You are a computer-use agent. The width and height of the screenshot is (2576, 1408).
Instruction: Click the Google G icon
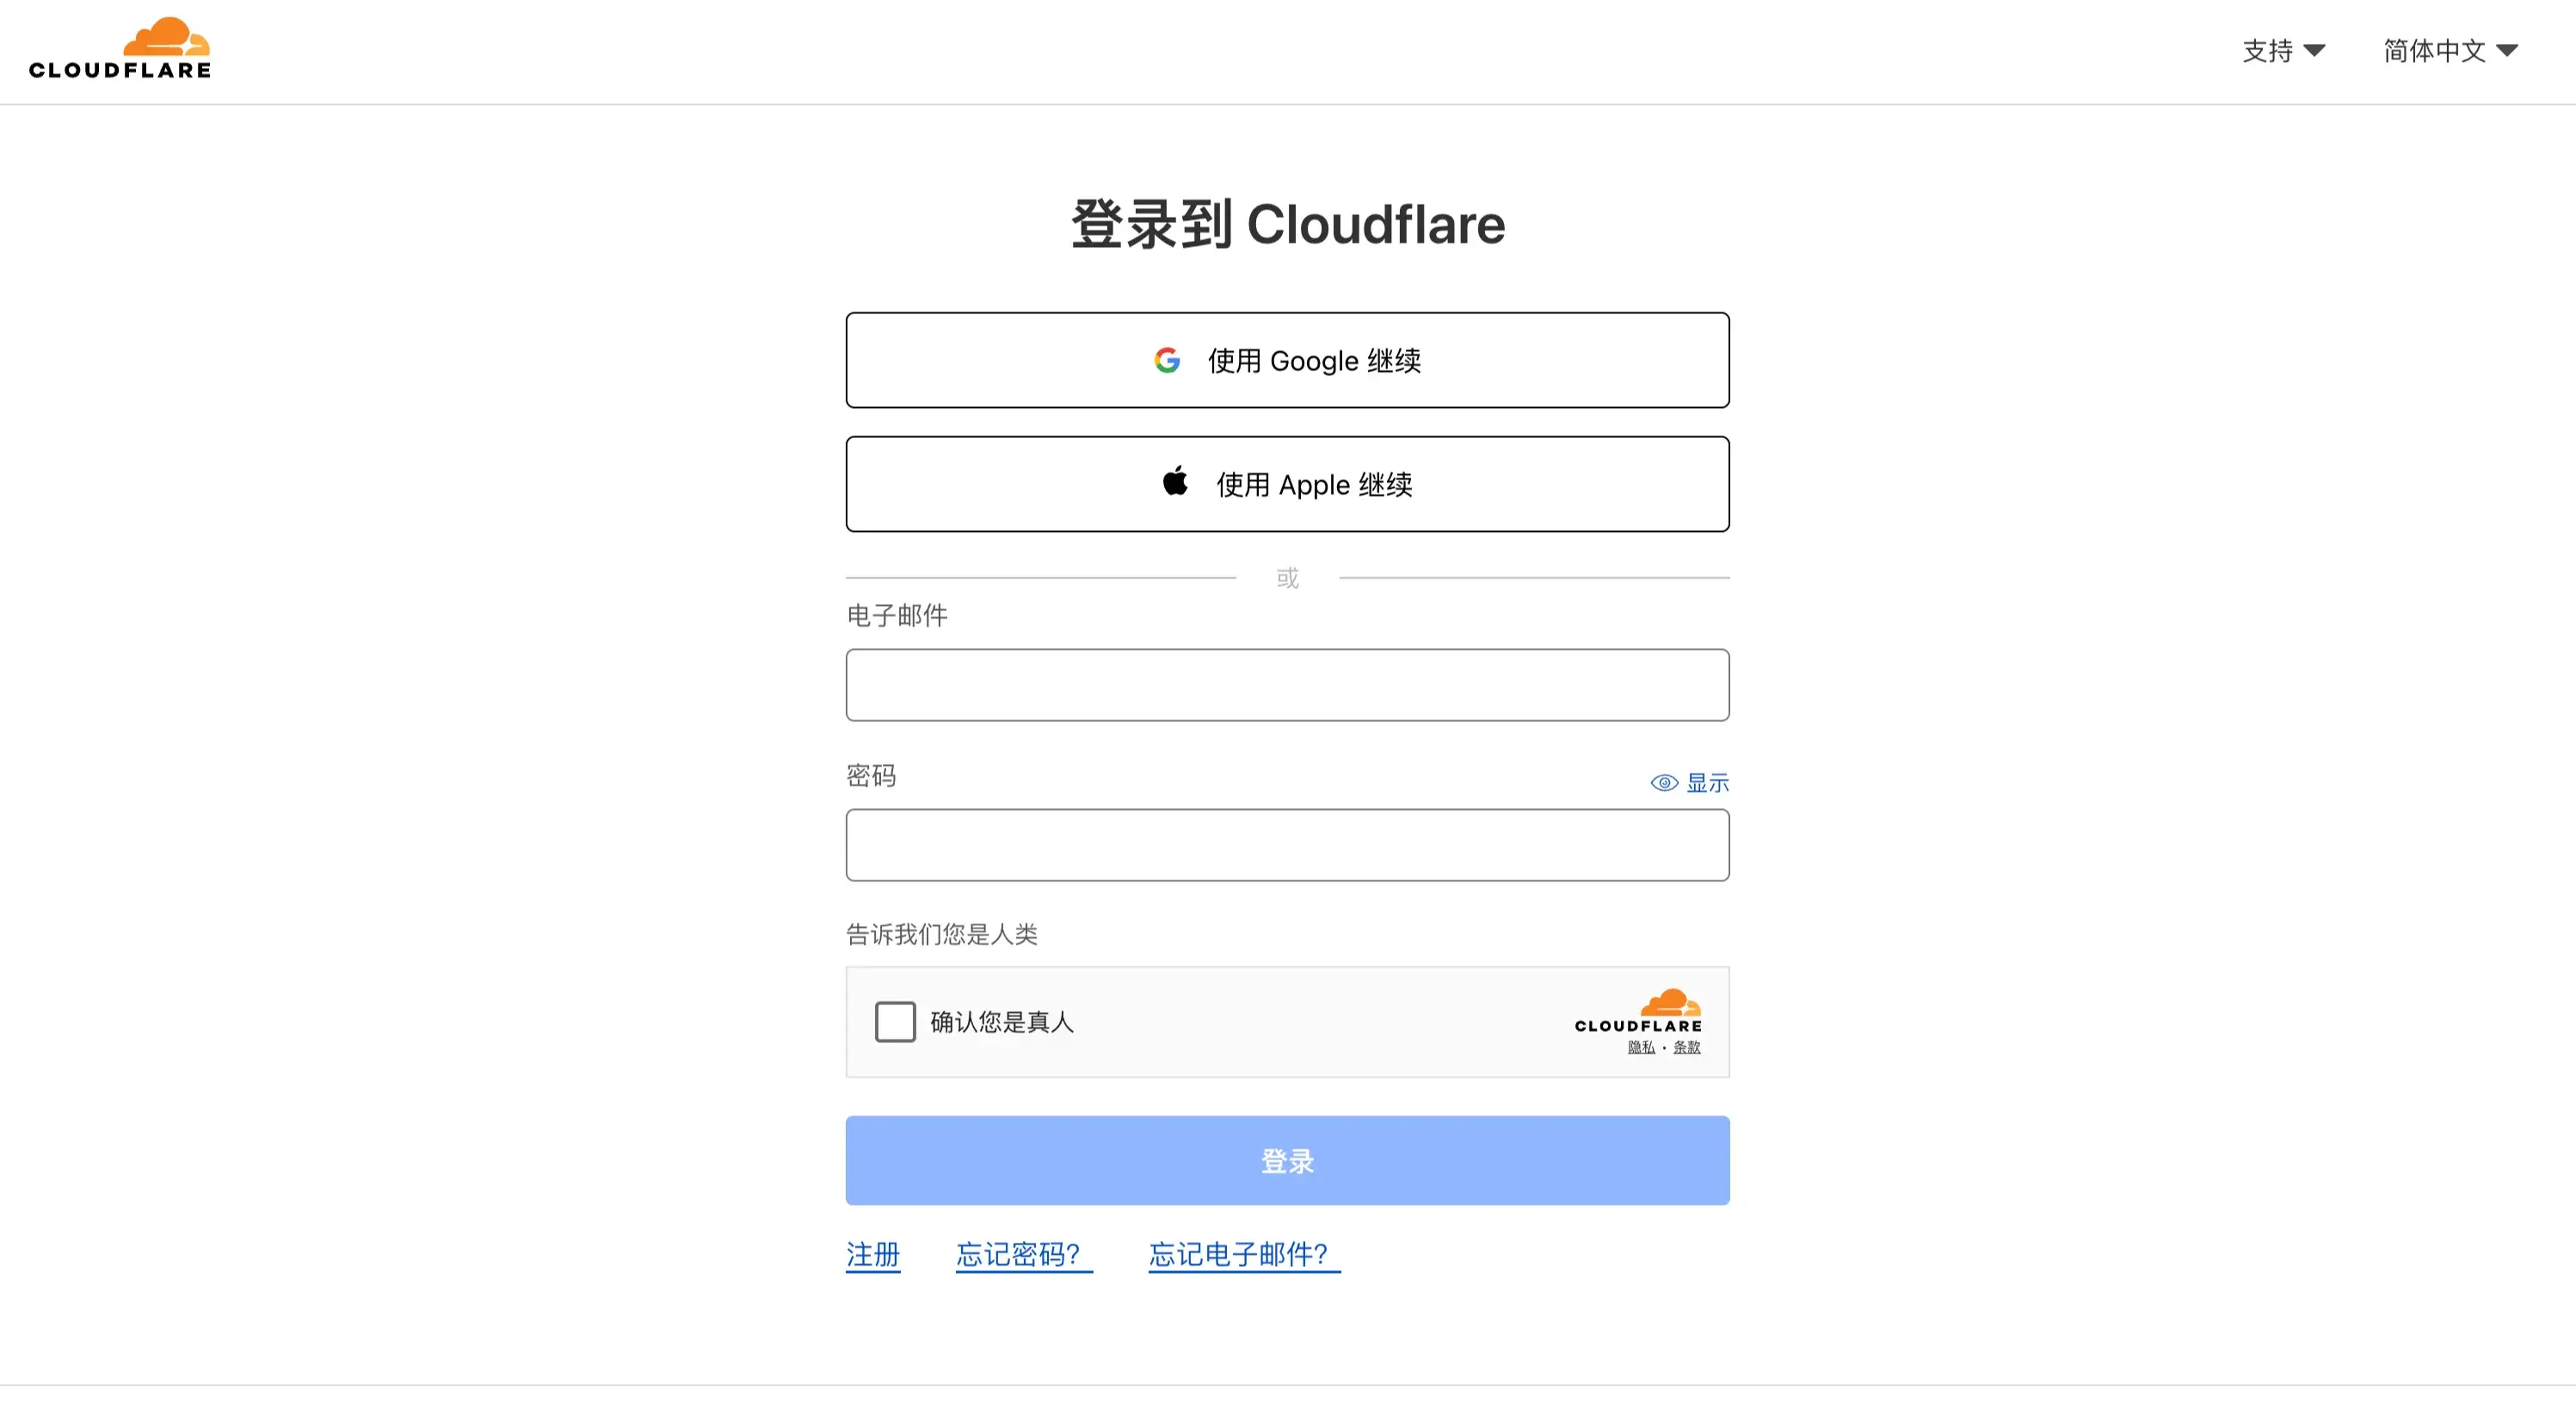pyautogui.click(x=1167, y=360)
